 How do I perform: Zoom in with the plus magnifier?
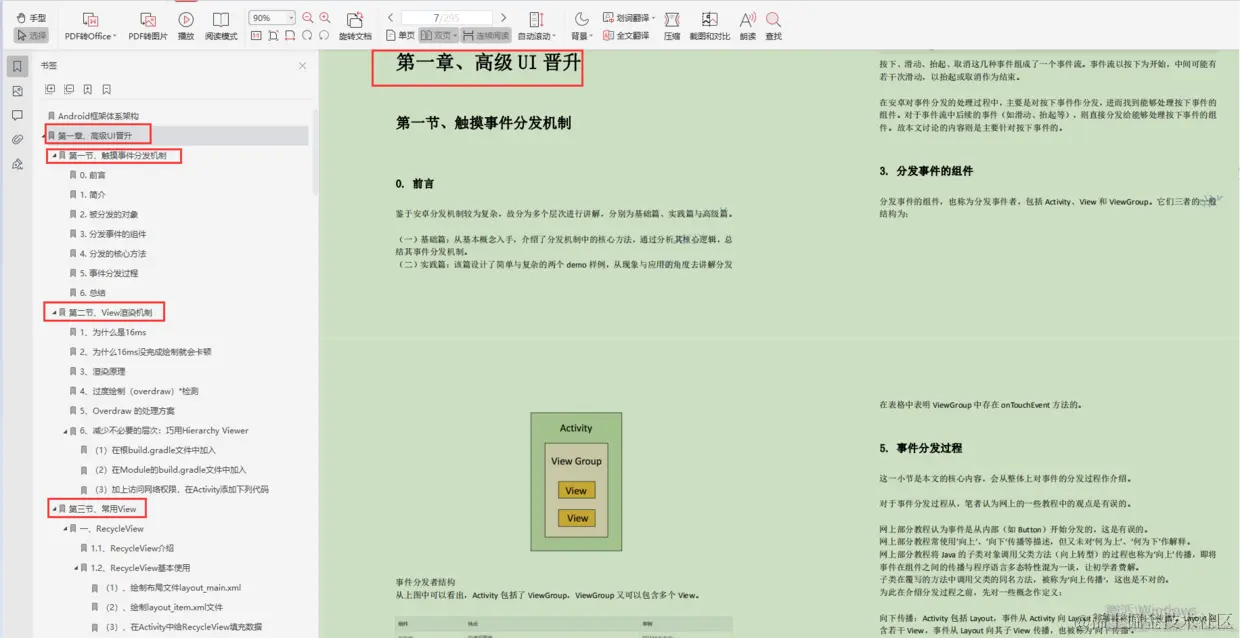tap(325, 18)
